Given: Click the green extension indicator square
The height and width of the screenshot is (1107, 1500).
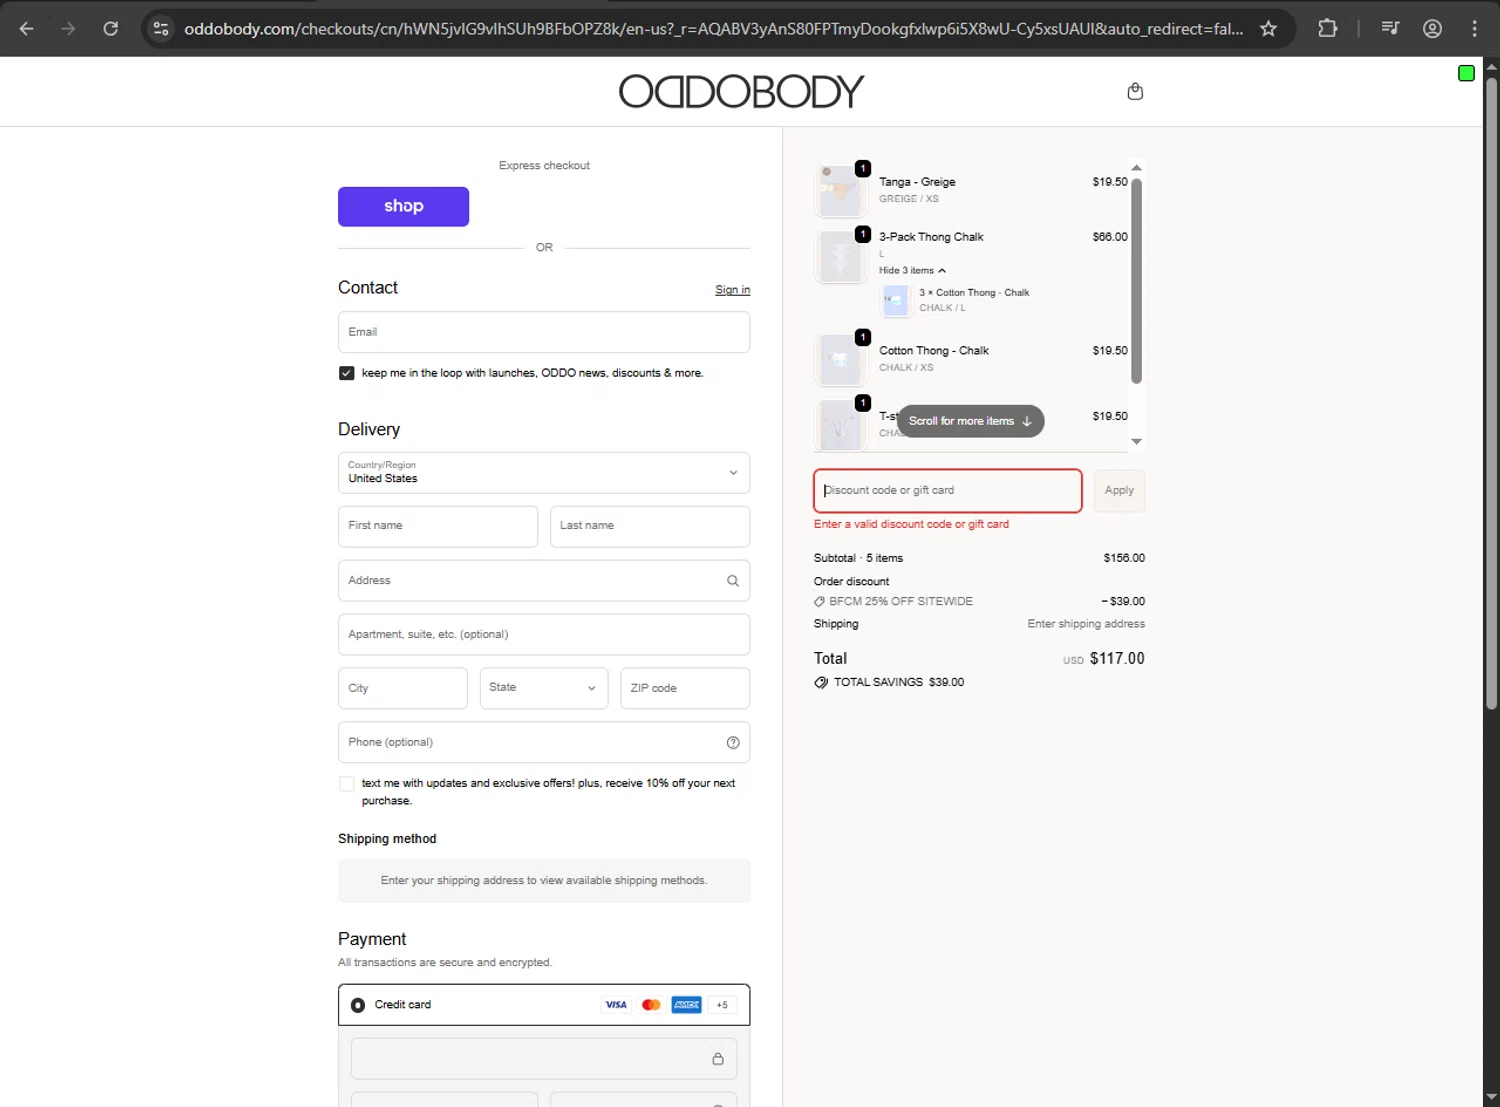Looking at the screenshot, I should click(x=1466, y=73).
